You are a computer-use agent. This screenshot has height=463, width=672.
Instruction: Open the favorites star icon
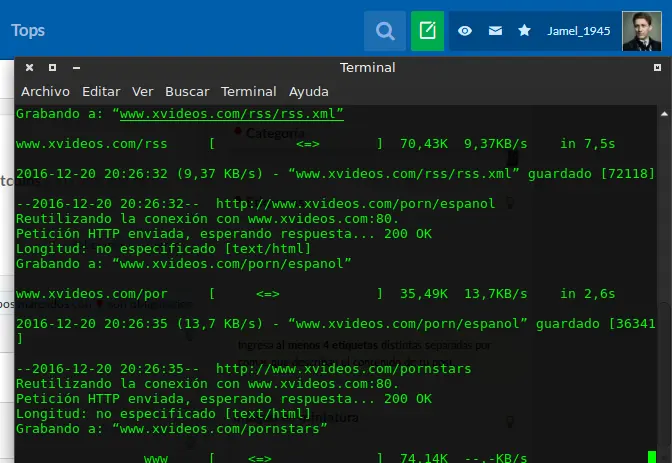(524, 30)
